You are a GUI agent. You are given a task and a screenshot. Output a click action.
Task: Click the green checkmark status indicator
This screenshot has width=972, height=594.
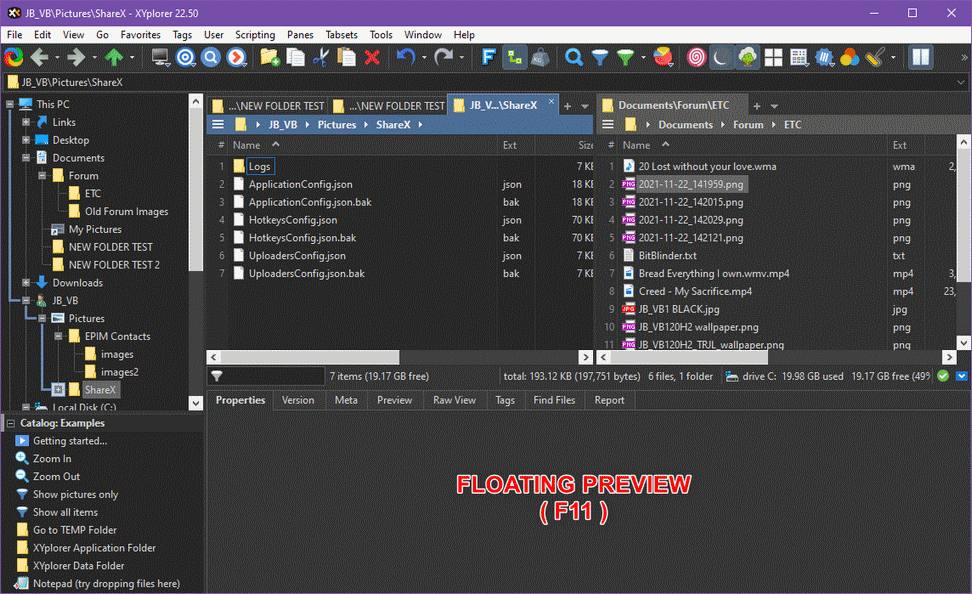943,376
